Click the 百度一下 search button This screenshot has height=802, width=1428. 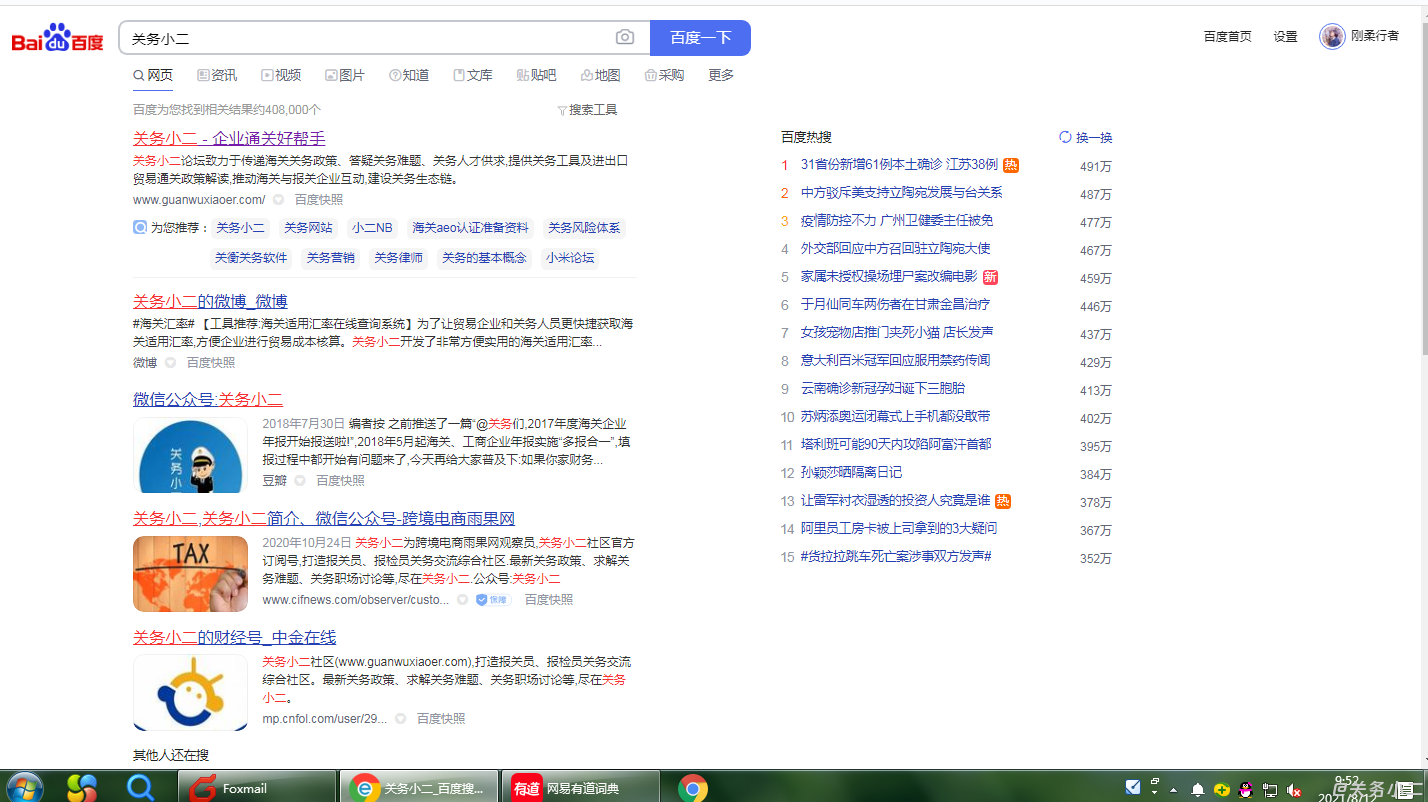pyautogui.click(x=700, y=38)
